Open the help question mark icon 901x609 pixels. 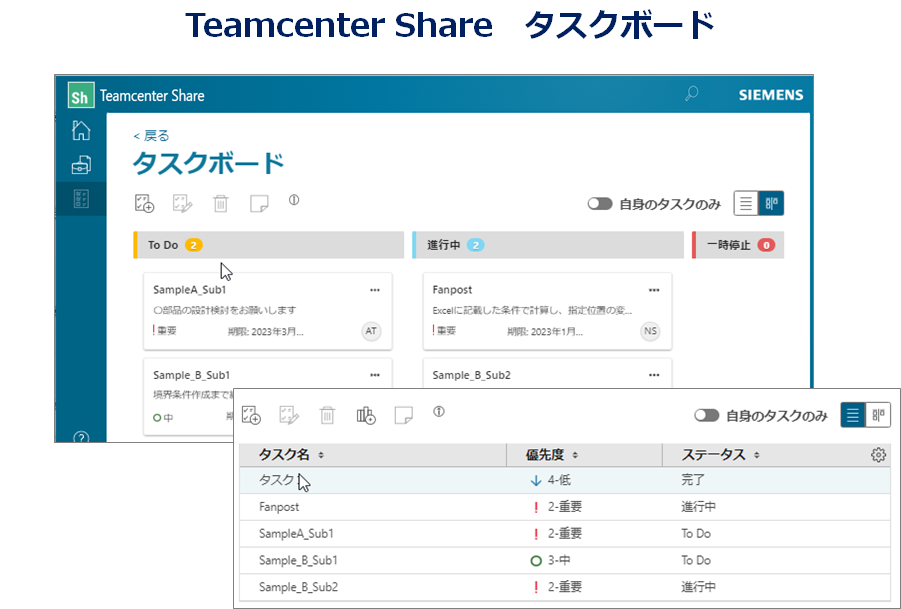tap(81, 438)
